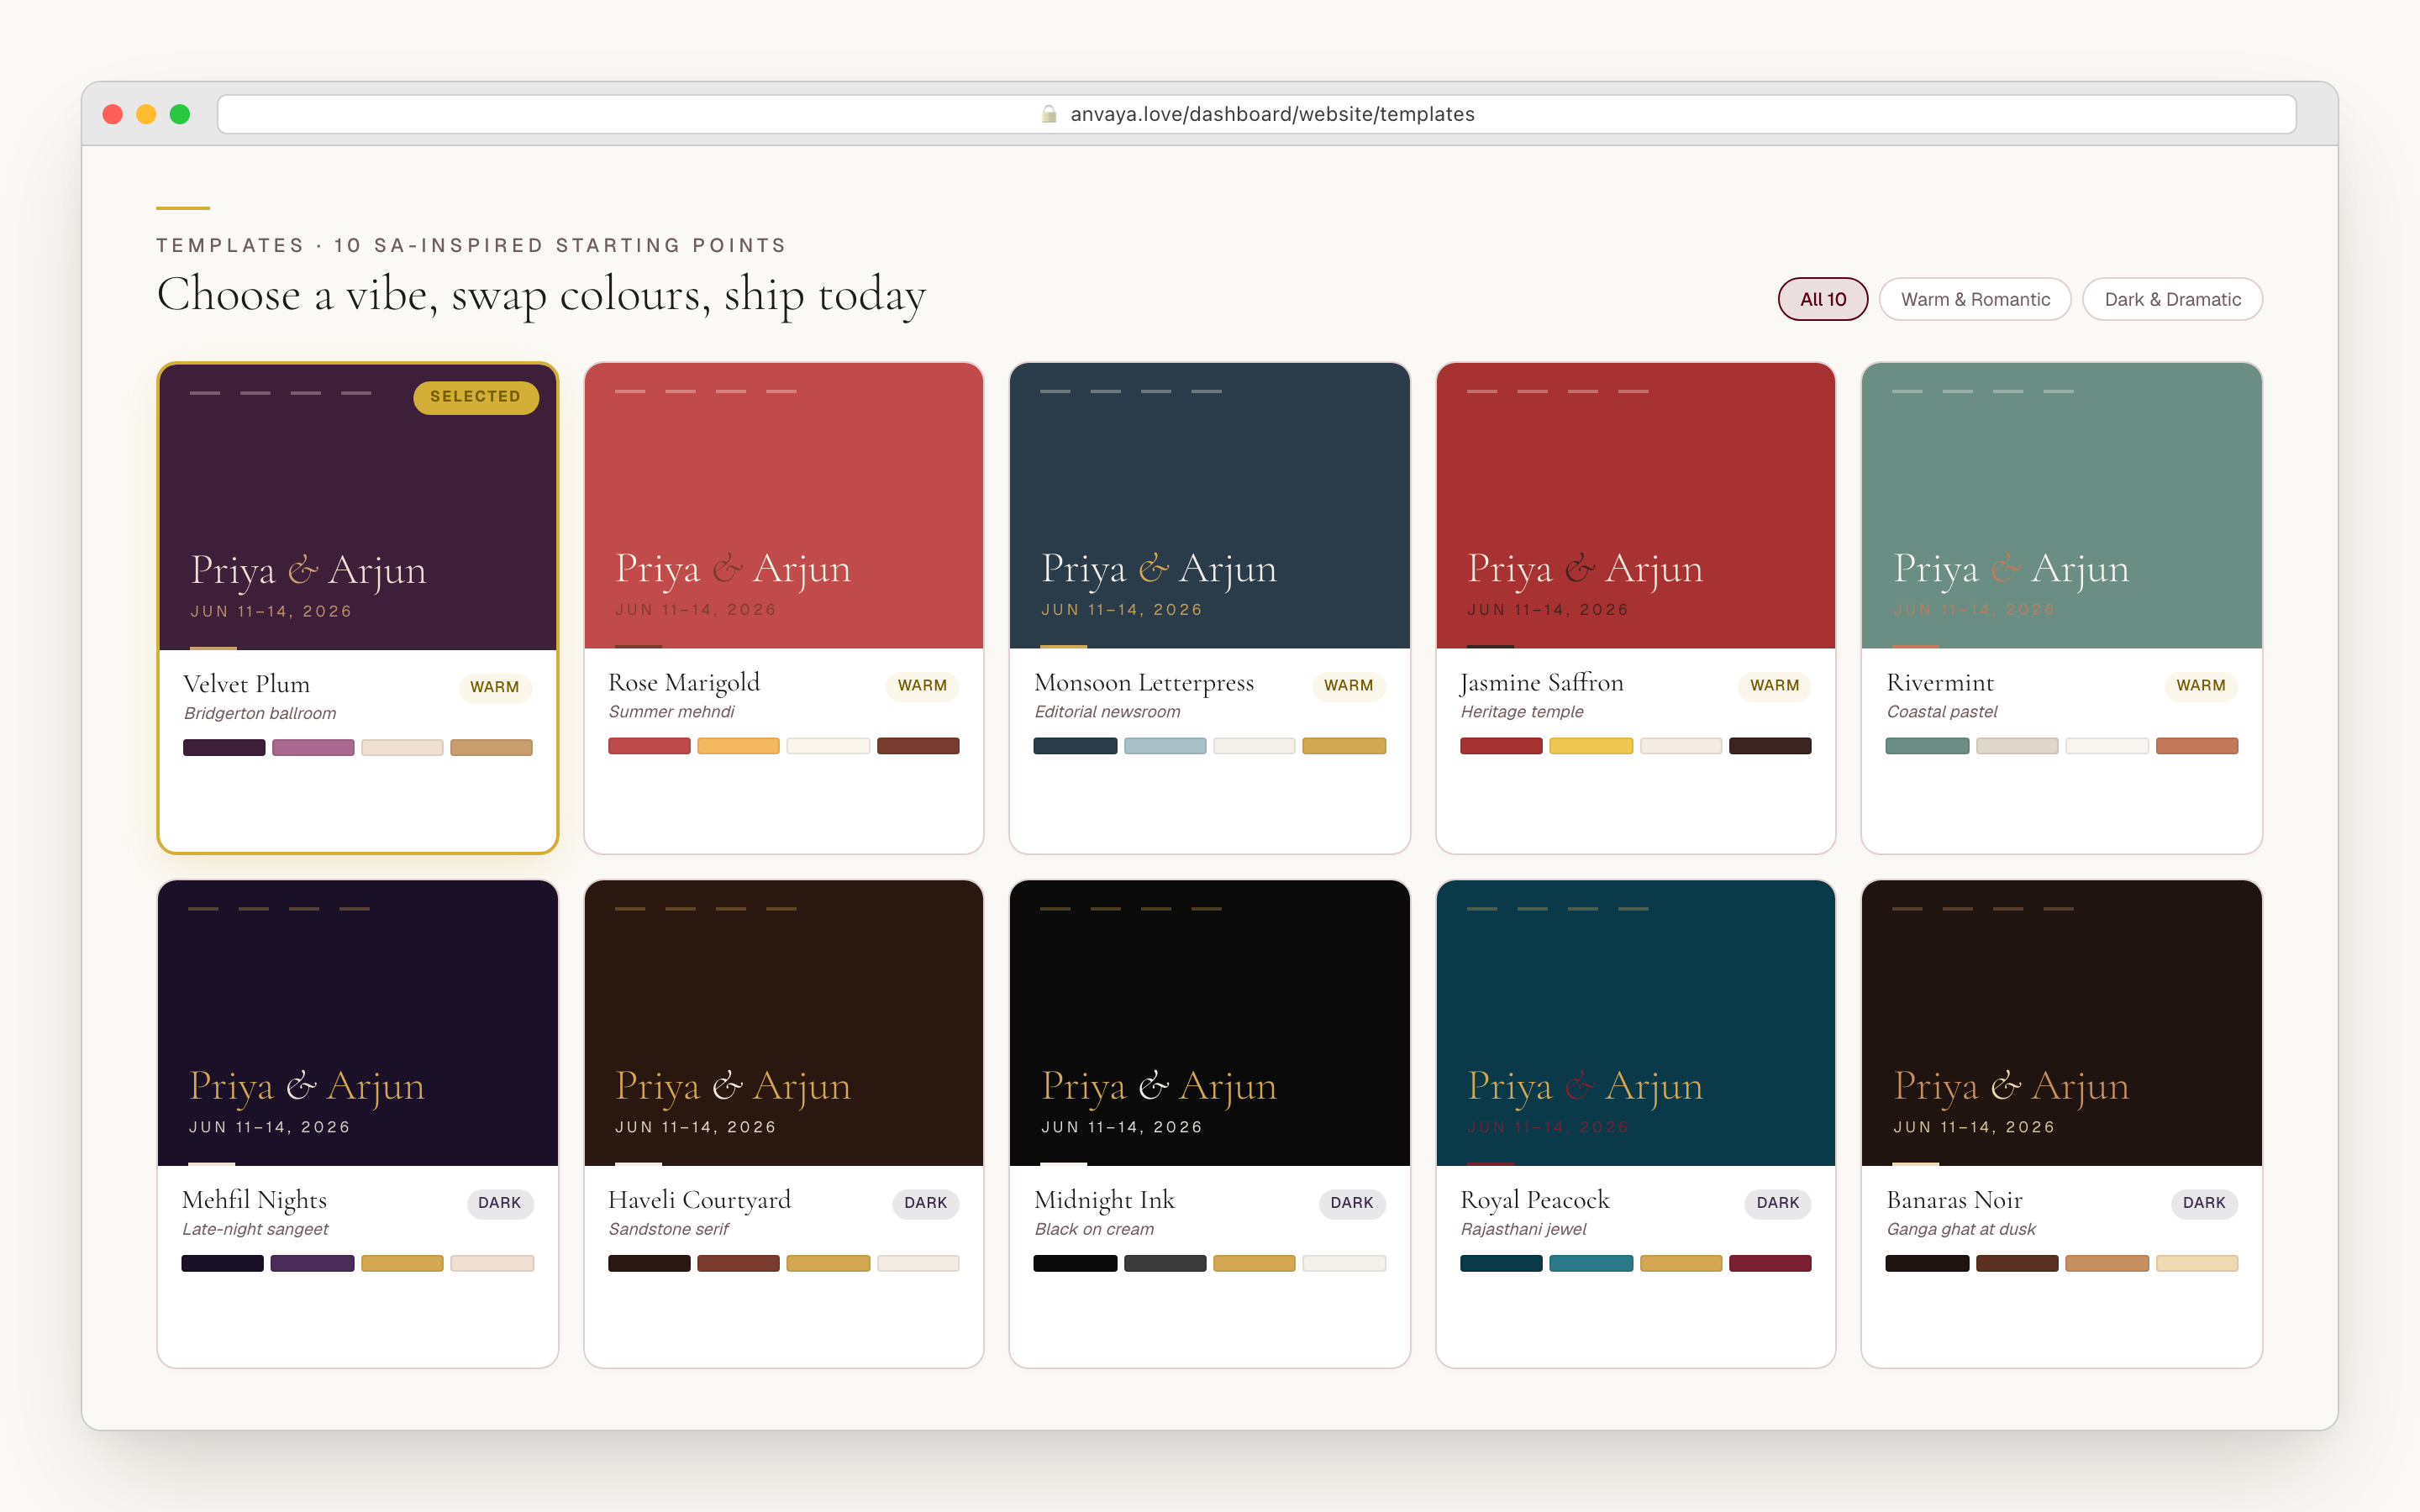Click the "Velvet Plum" template name
2420x1512 pixels.
point(247,684)
